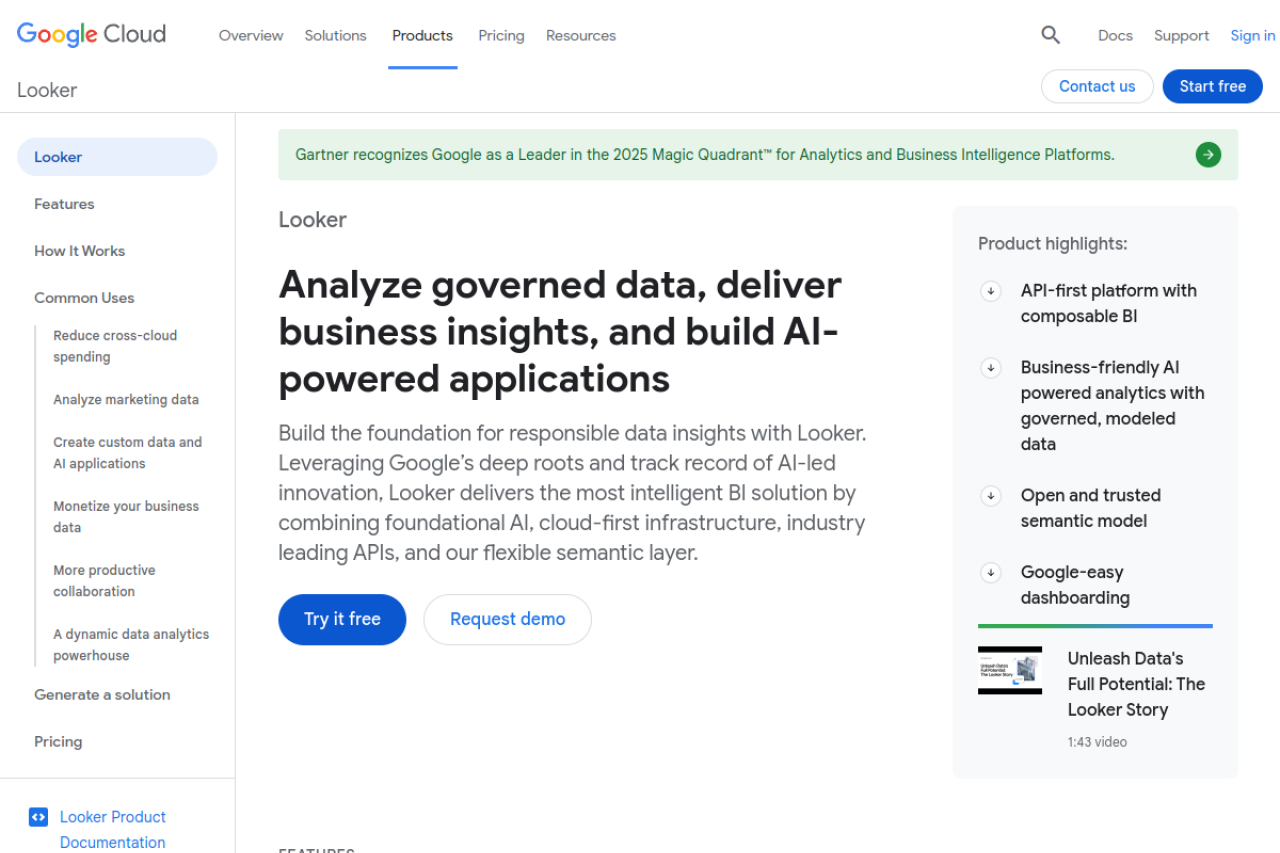Click the Open and trusted semantic model text
This screenshot has width=1280, height=853.
coord(1091,508)
